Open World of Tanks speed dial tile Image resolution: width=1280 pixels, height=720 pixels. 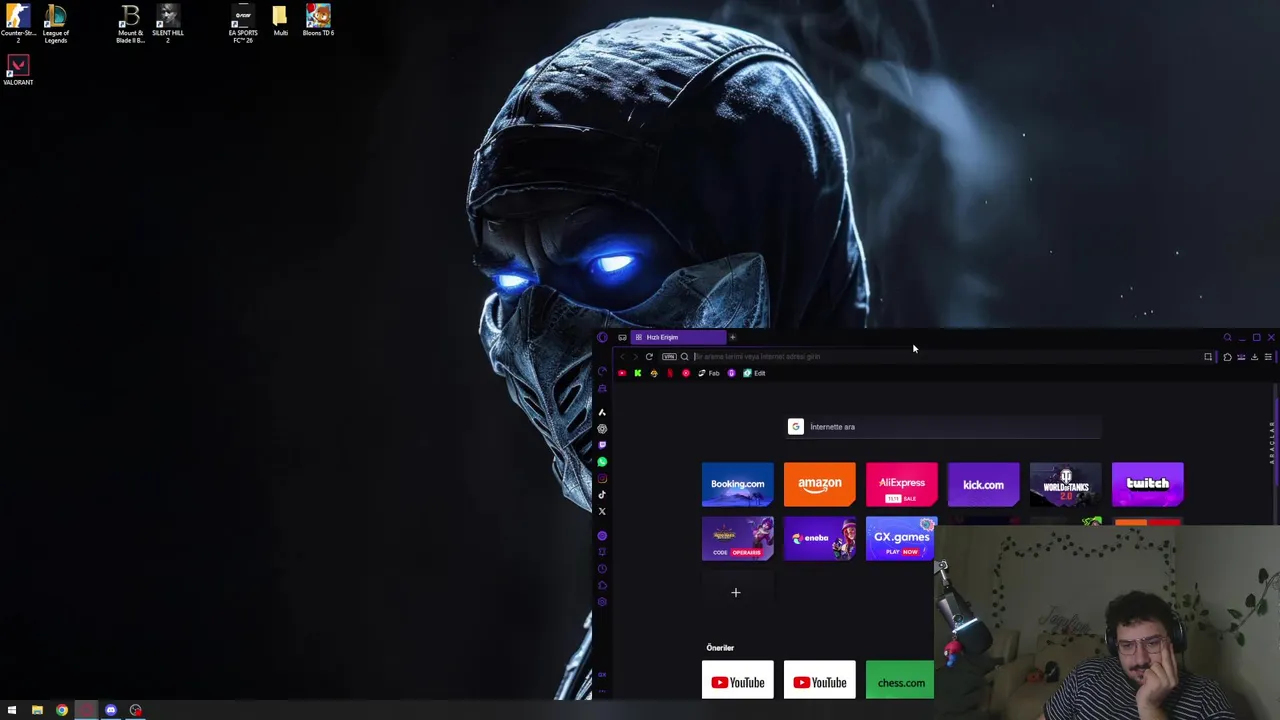tap(1066, 484)
